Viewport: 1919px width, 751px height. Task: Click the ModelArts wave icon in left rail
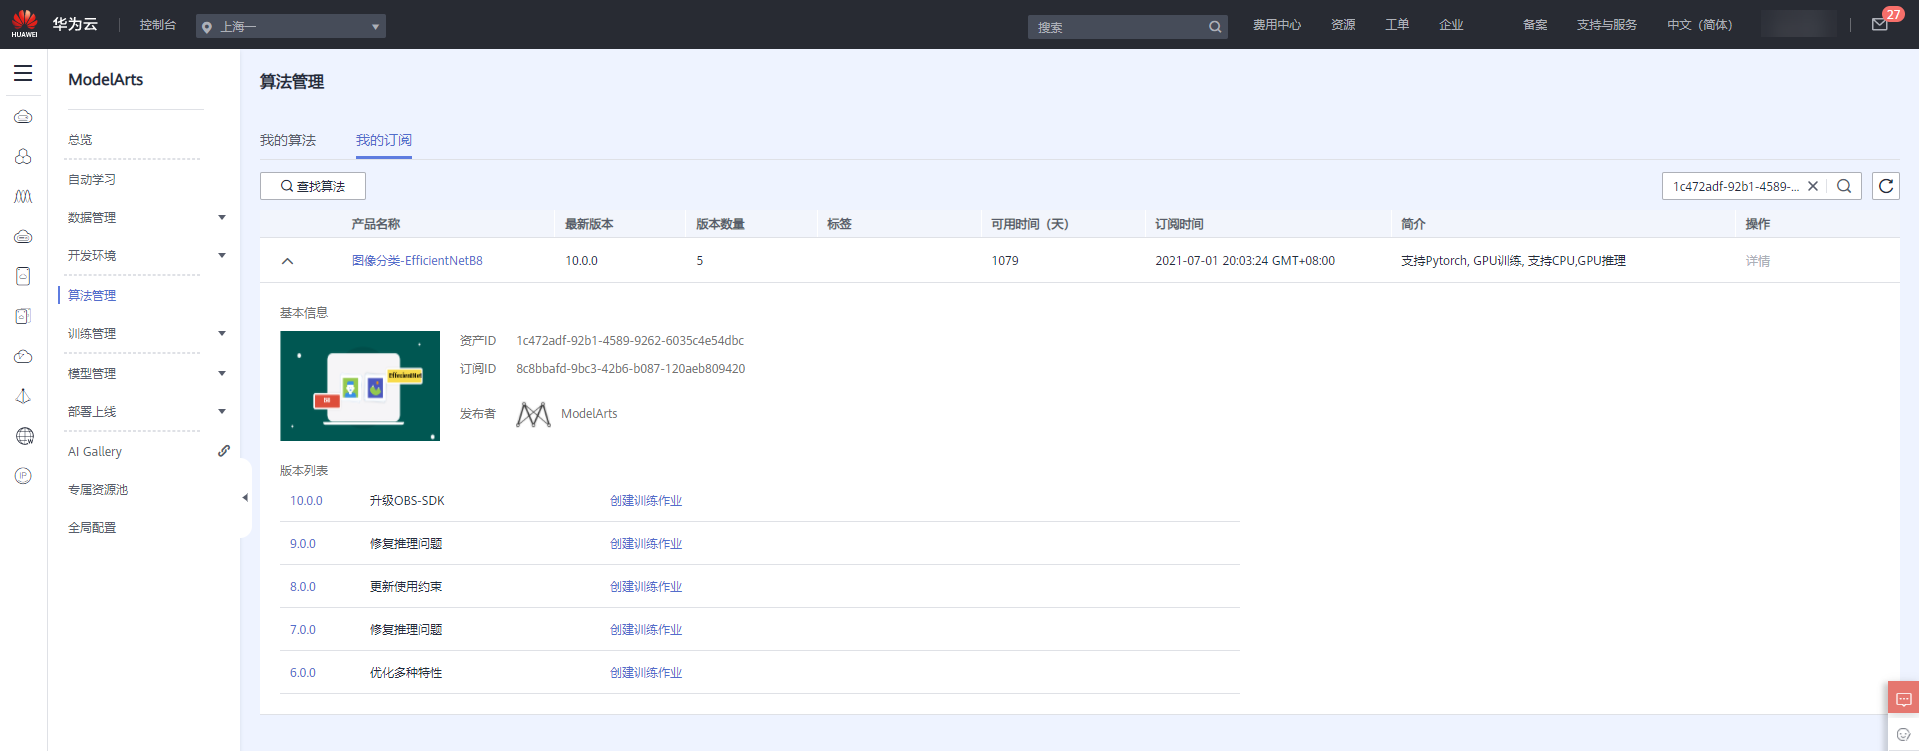tap(23, 196)
